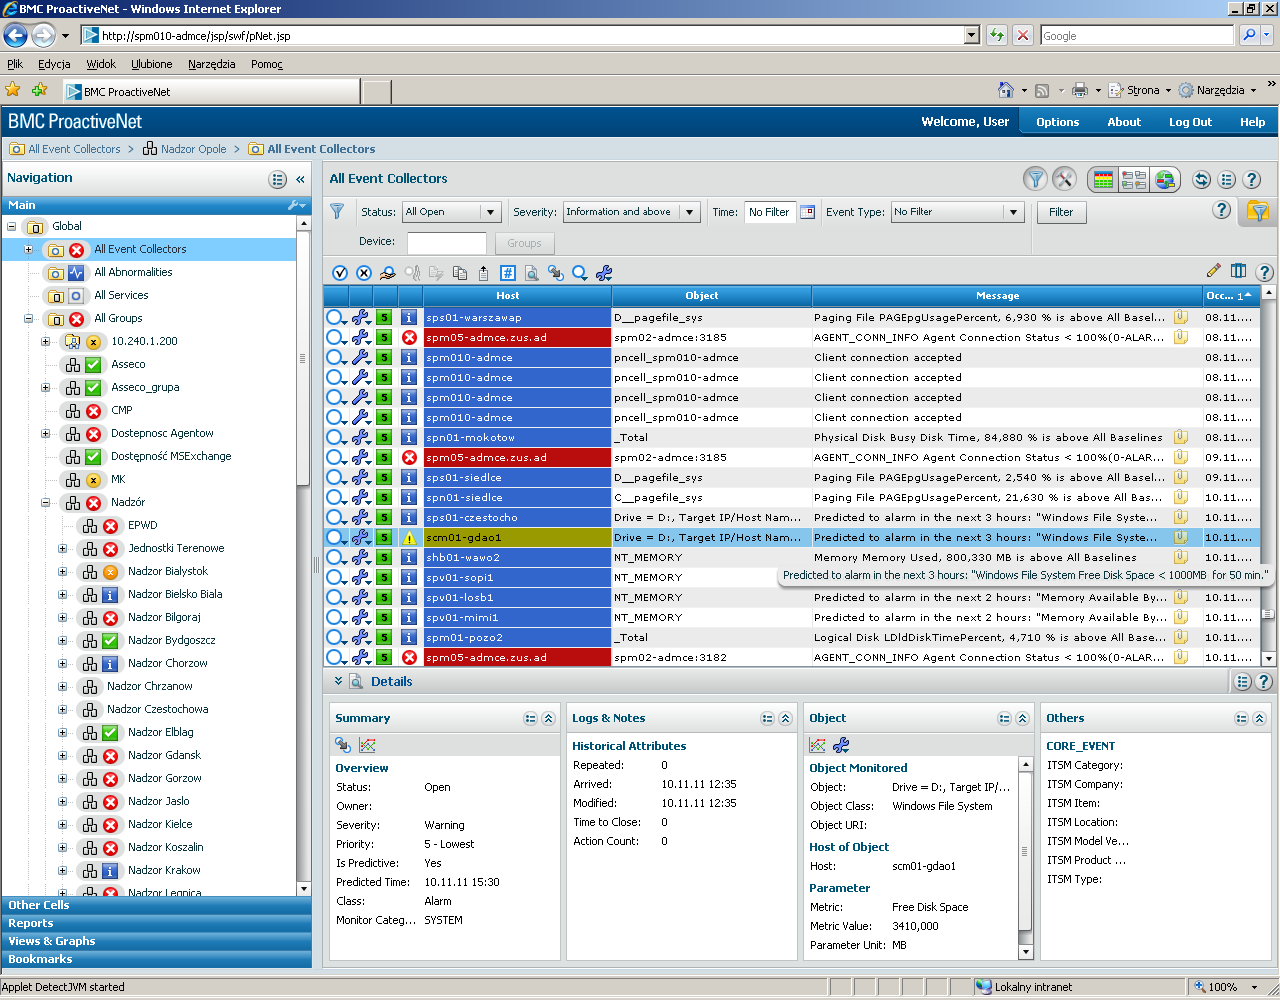1280x1000 pixels.
Task: Click the event table vertical scrollbar
Action: [x=1269, y=475]
